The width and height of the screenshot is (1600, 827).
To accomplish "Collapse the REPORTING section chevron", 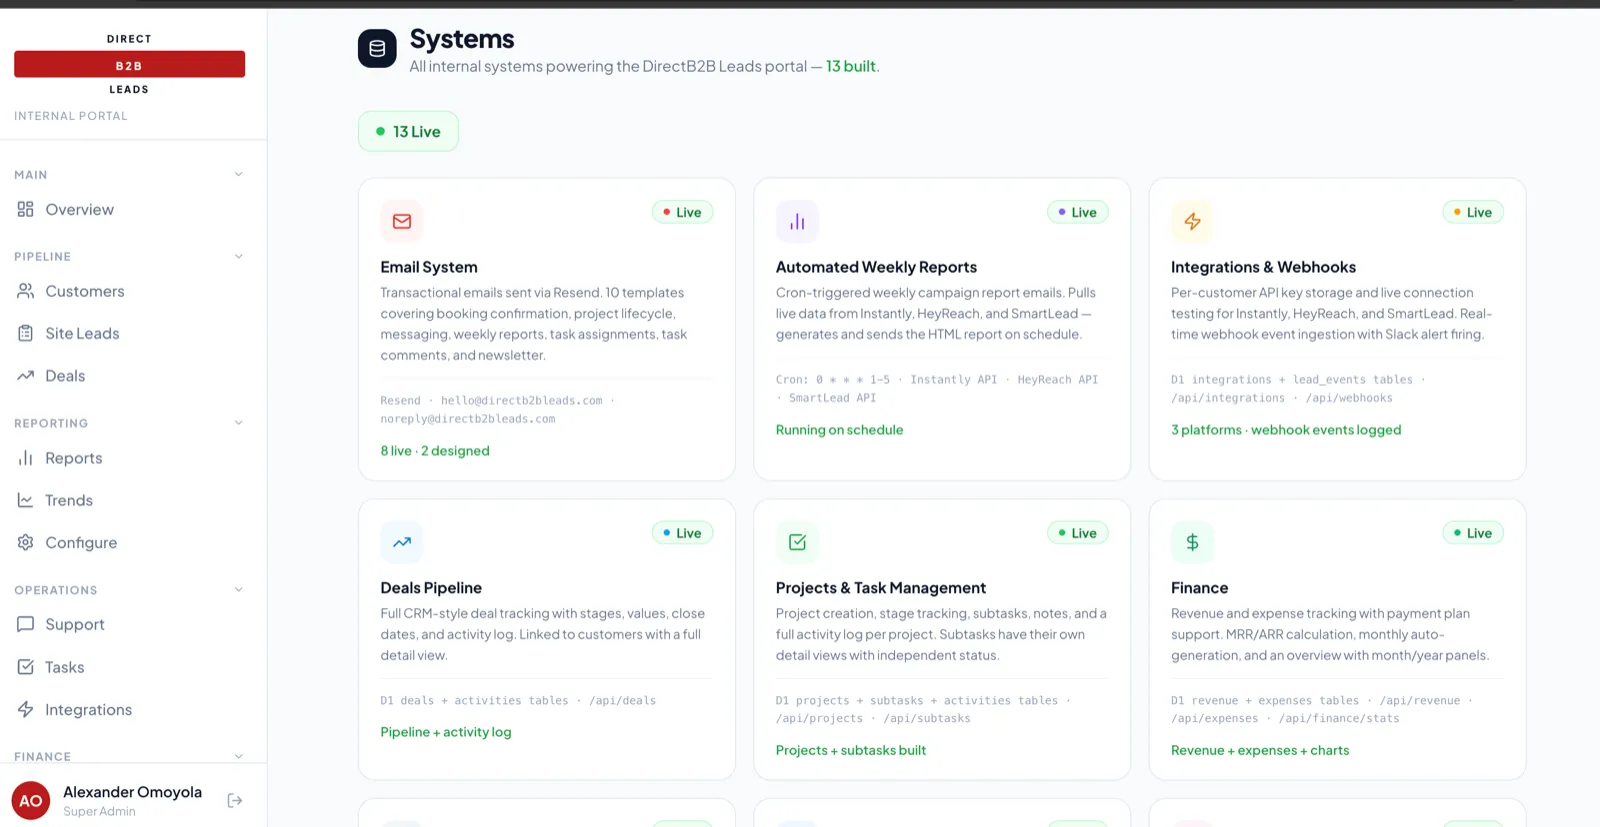I will [239, 423].
